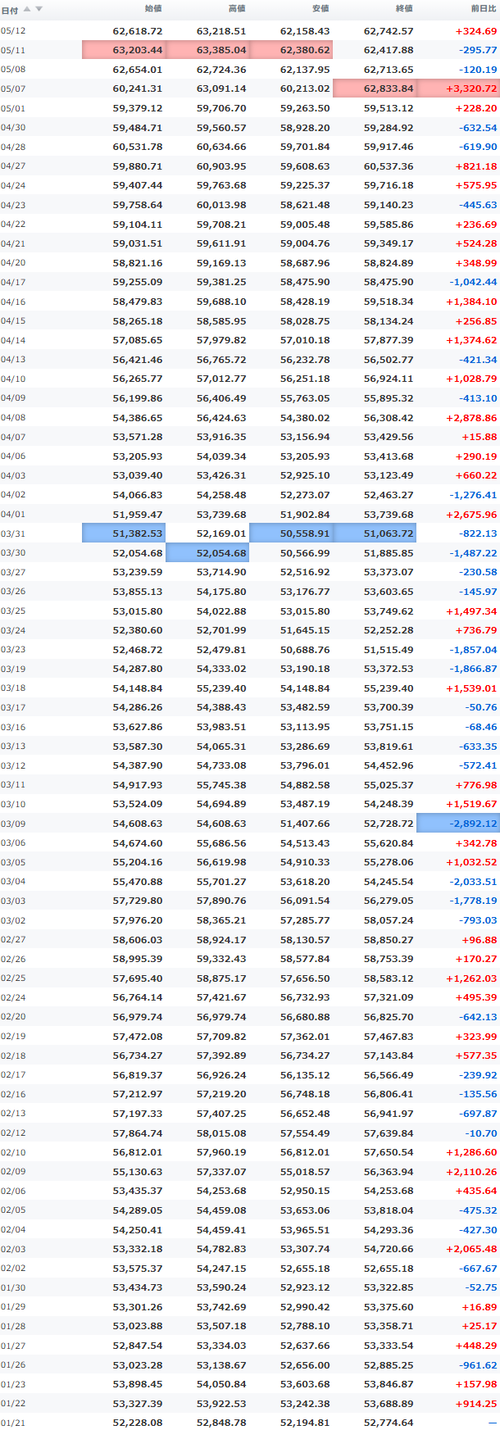500x1430 pixels.
Task: Select the highlighted high value 63,385.04
Action: pos(208,50)
